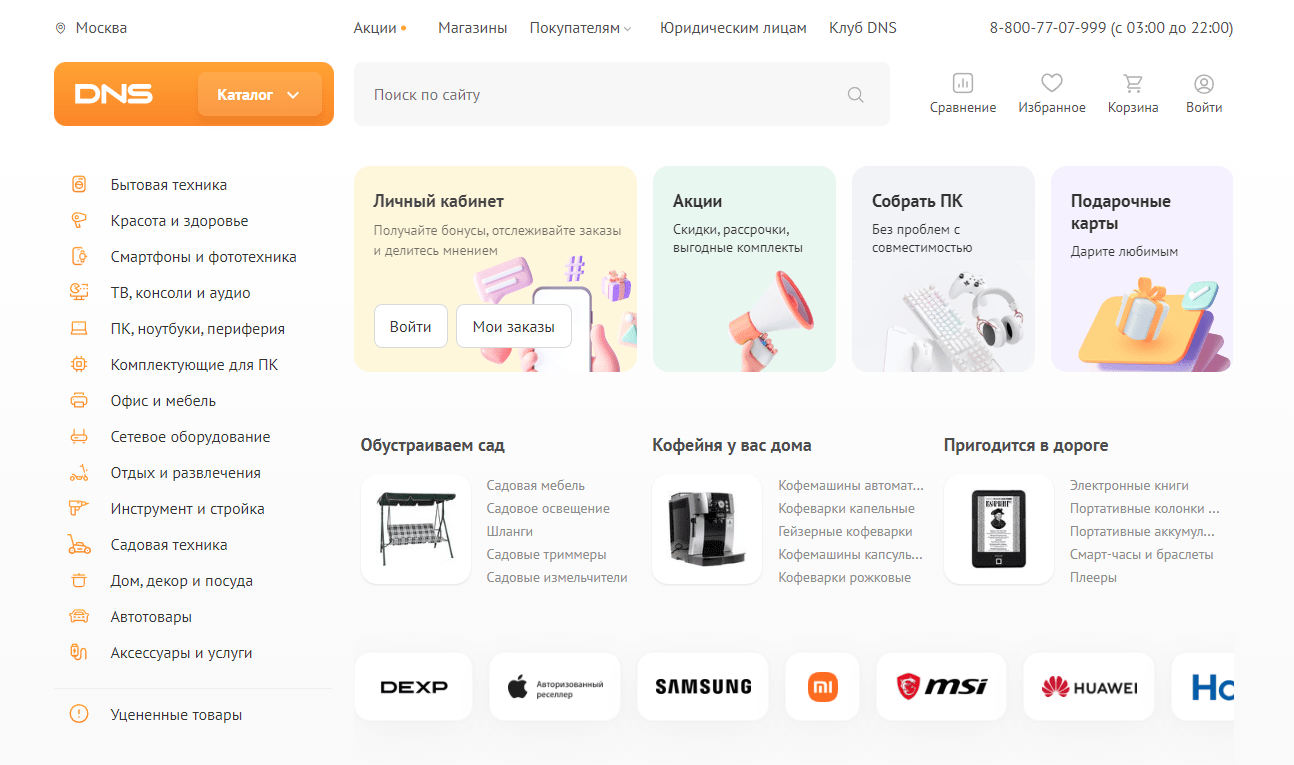
Task: Click the DNS logo
Action: tap(114, 95)
